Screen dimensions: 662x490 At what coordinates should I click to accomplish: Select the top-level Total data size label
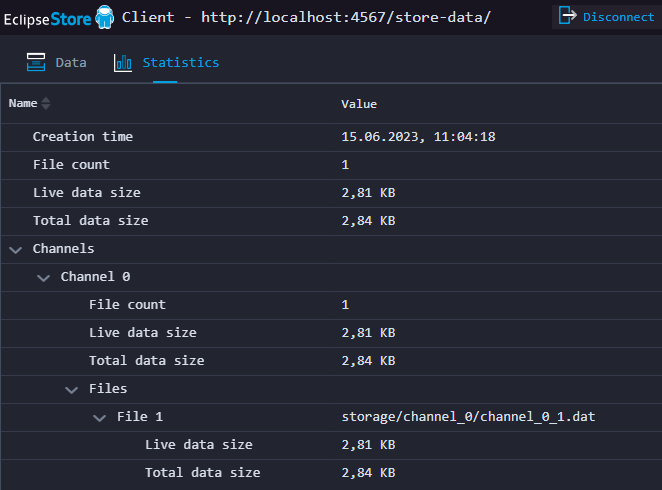[x=91, y=221]
